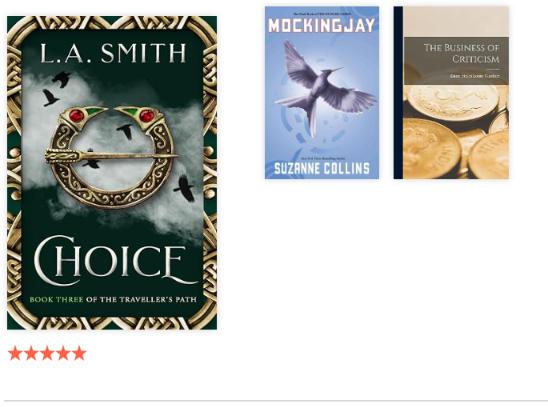Click the gold coins on the Criticism cover
The image size is (548, 407).
coord(456,132)
